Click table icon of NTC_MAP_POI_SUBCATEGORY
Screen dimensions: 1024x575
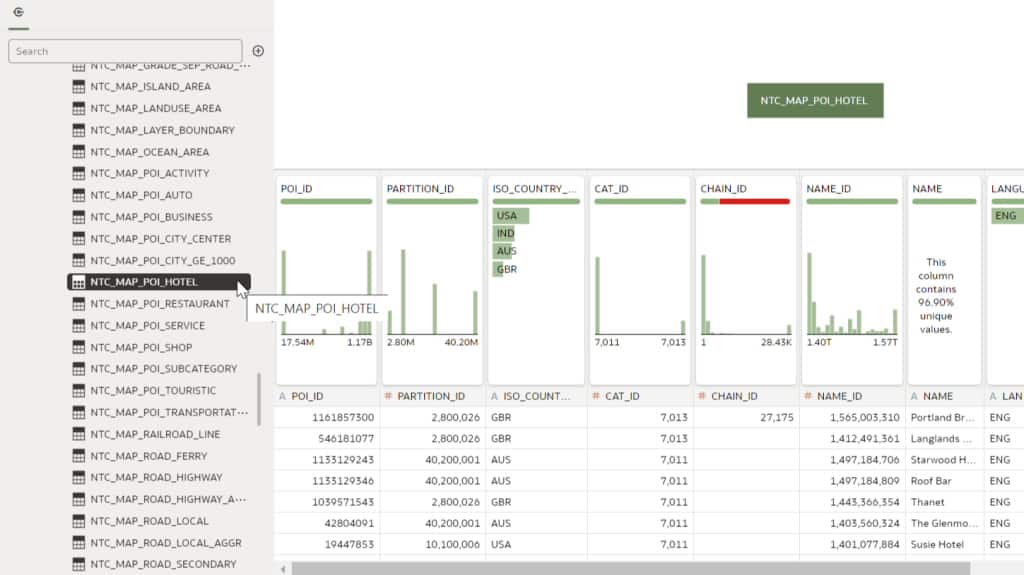coord(78,369)
